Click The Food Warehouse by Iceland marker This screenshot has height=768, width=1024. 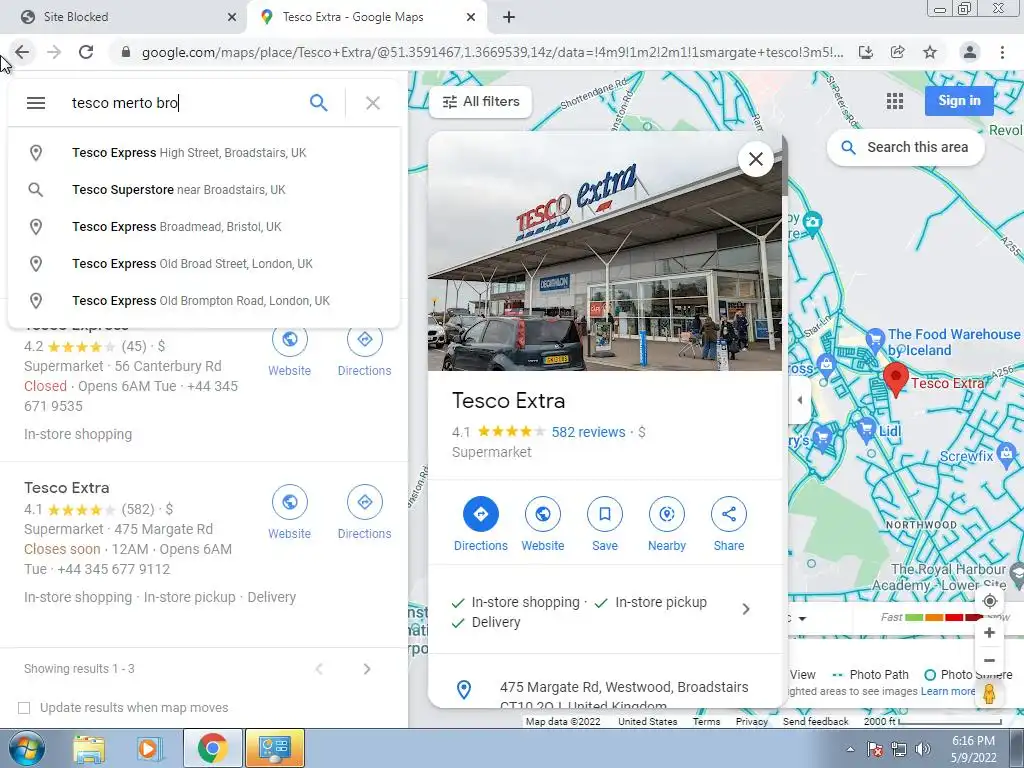click(x=874, y=340)
